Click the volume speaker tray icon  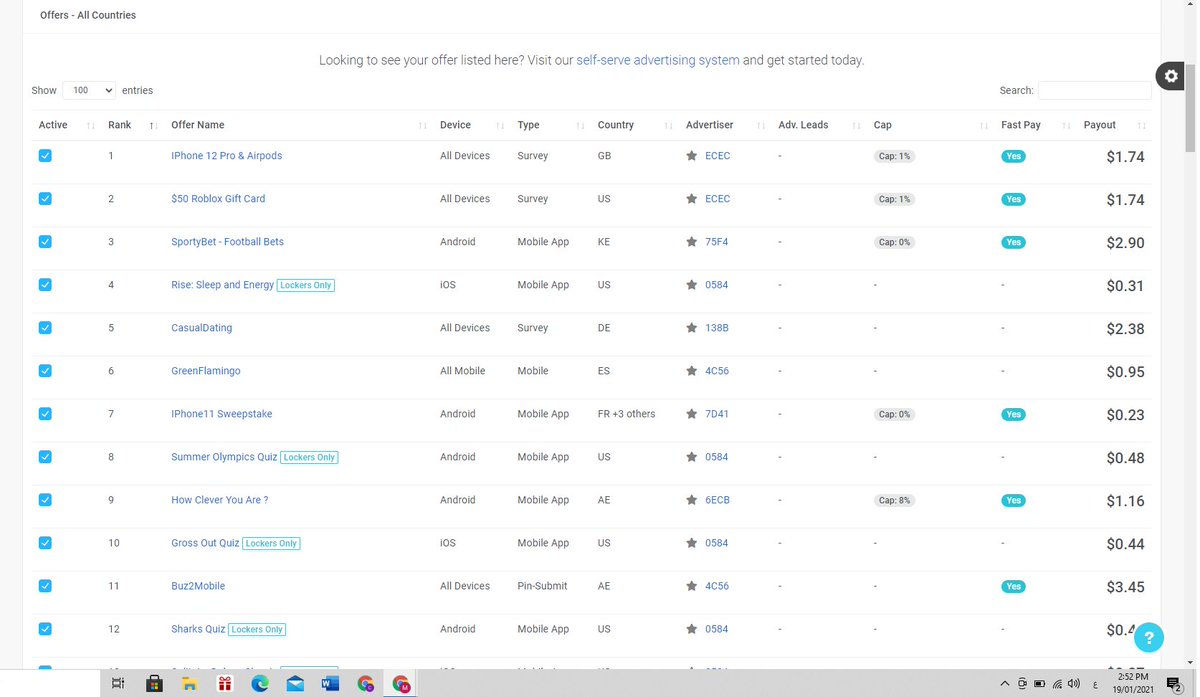coord(1074,684)
